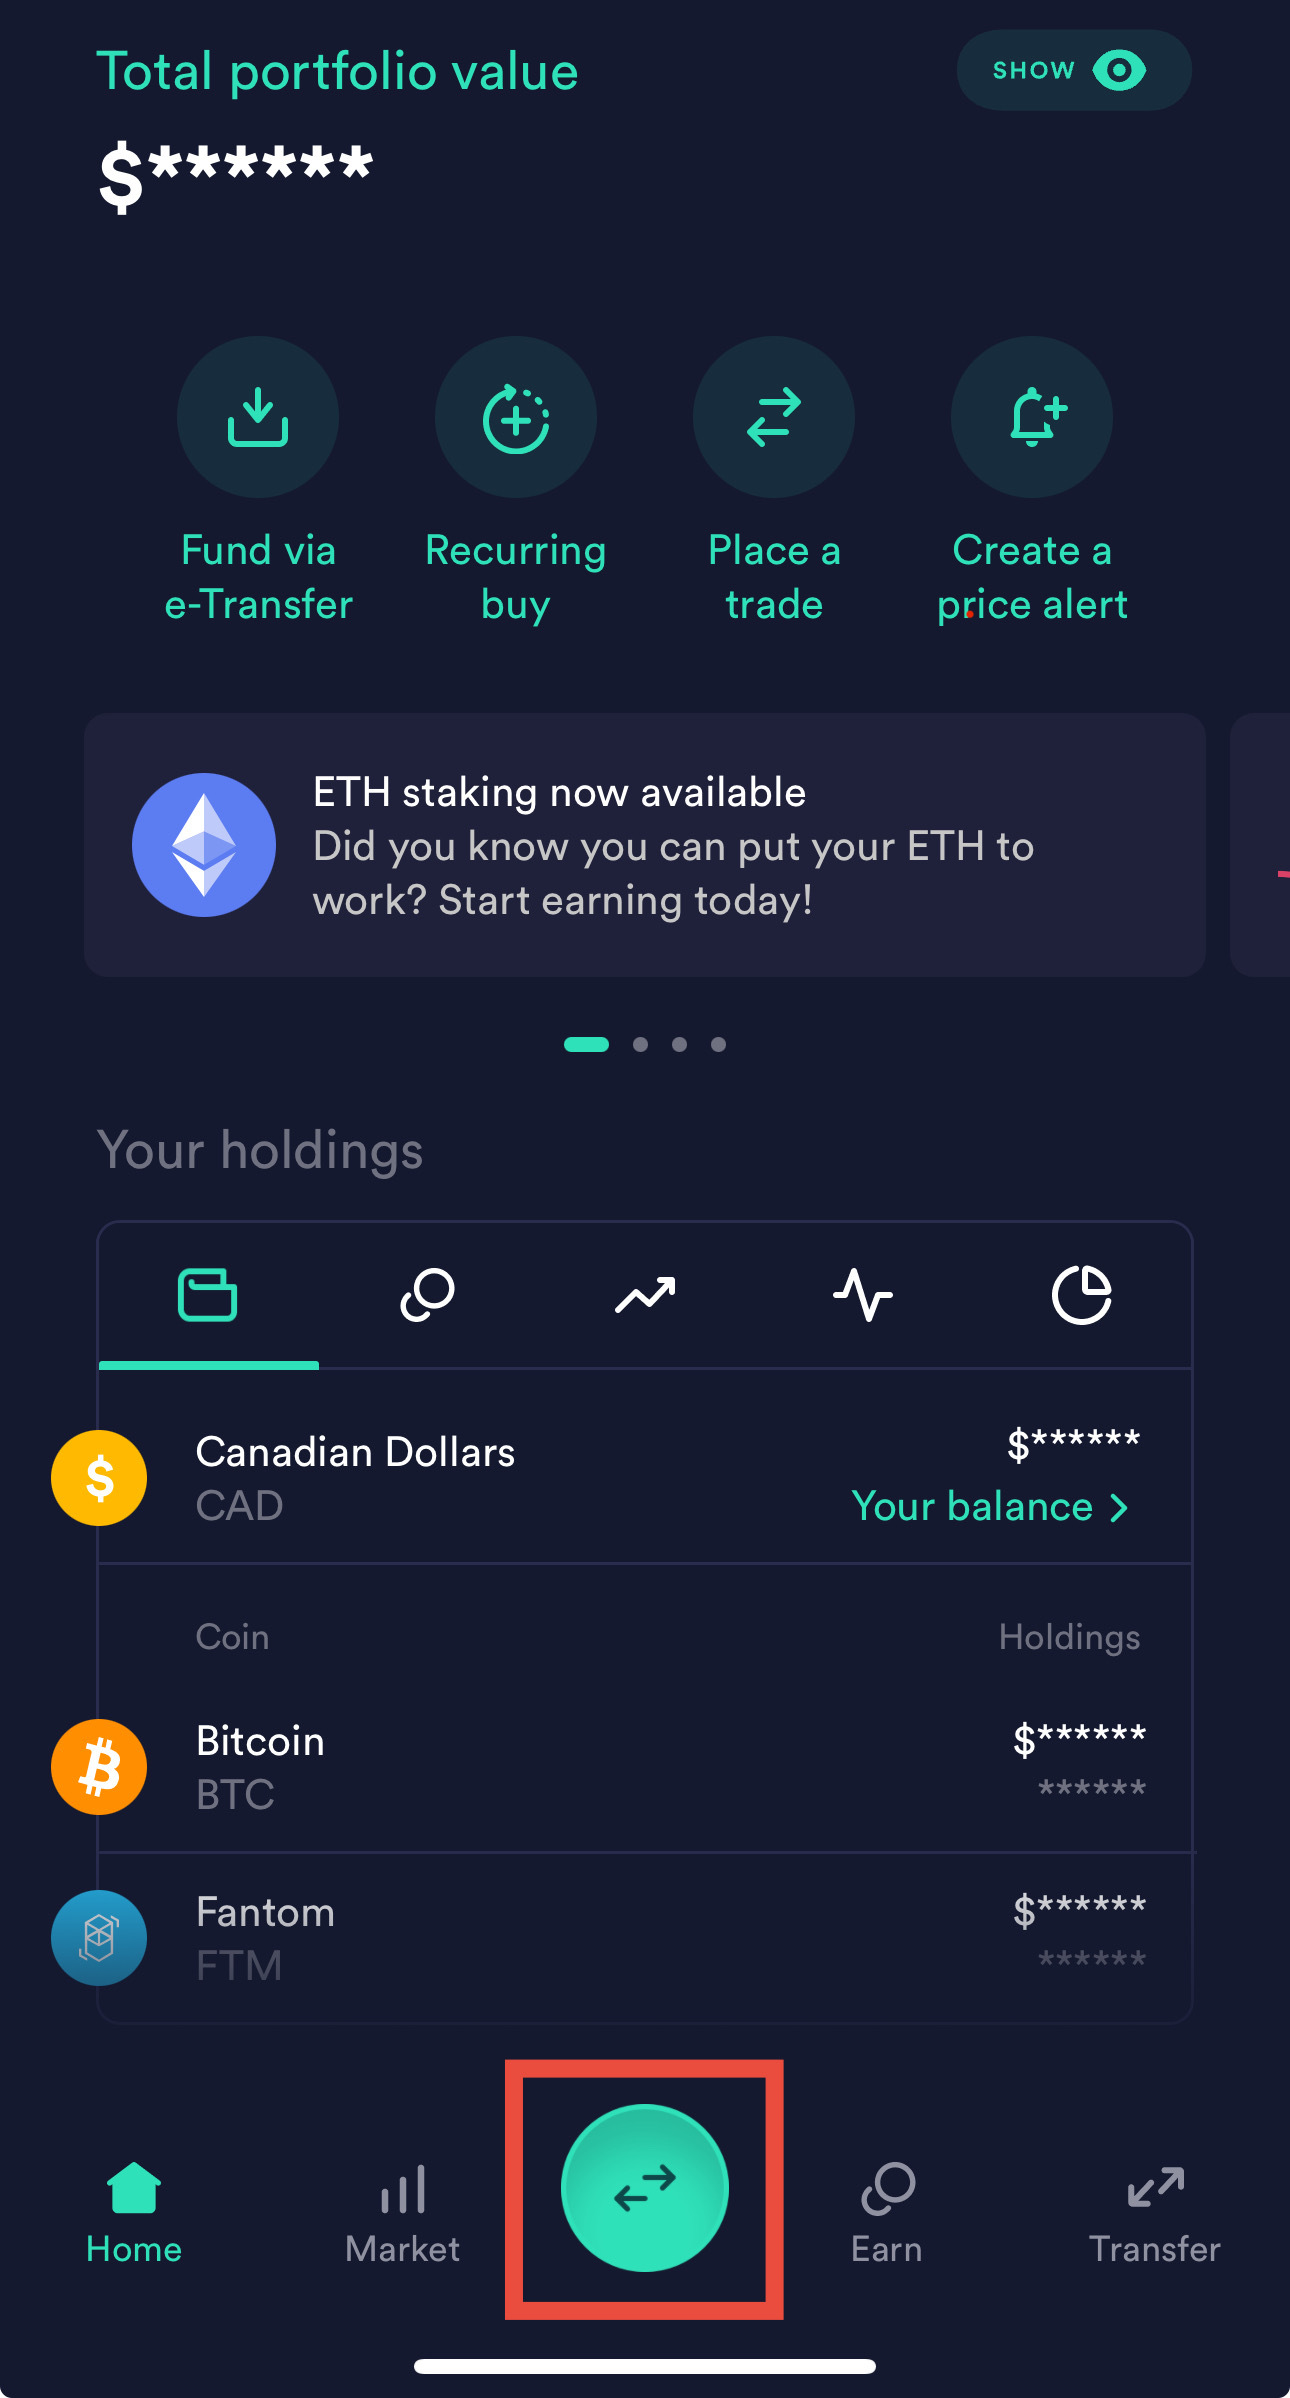1290x2398 pixels.
Task: Open the Fantom FTM holdings row
Action: [645, 1938]
